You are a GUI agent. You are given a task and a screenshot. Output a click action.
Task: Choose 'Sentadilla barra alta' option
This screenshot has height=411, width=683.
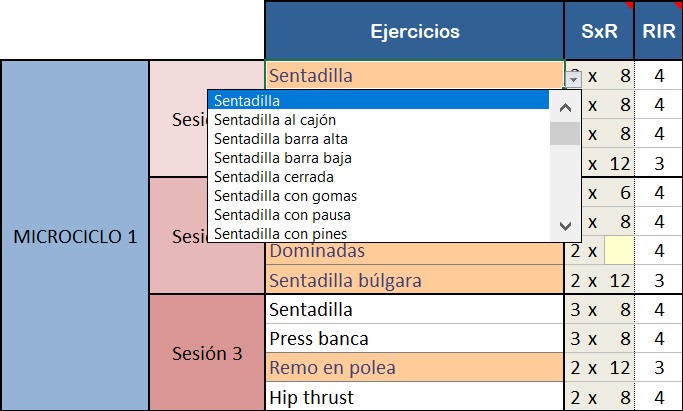[x=281, y=139]
